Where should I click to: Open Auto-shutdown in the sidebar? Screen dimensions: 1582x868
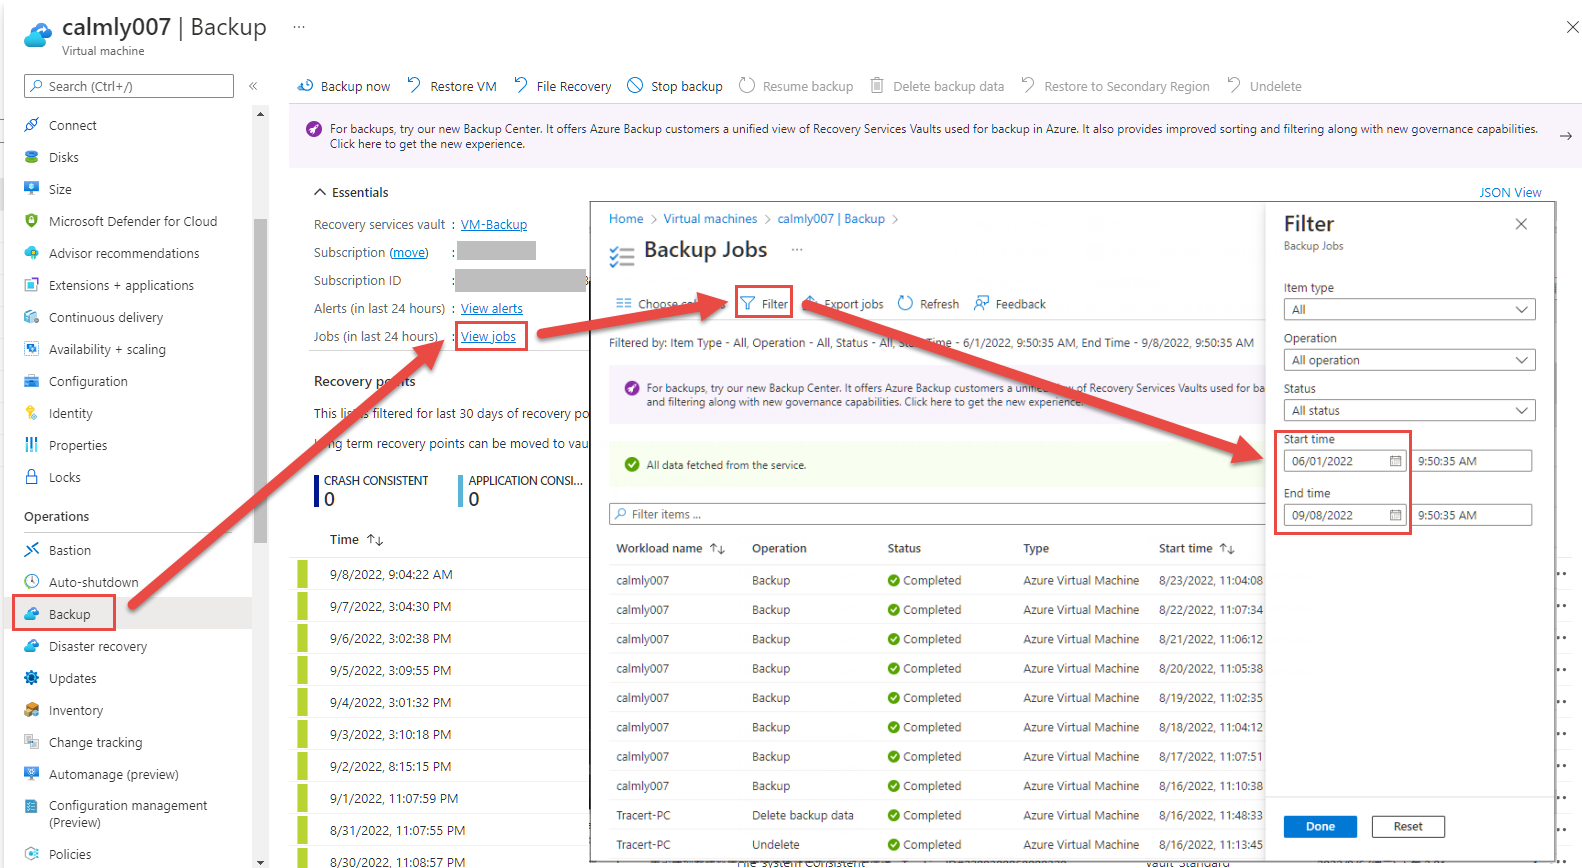93,582
